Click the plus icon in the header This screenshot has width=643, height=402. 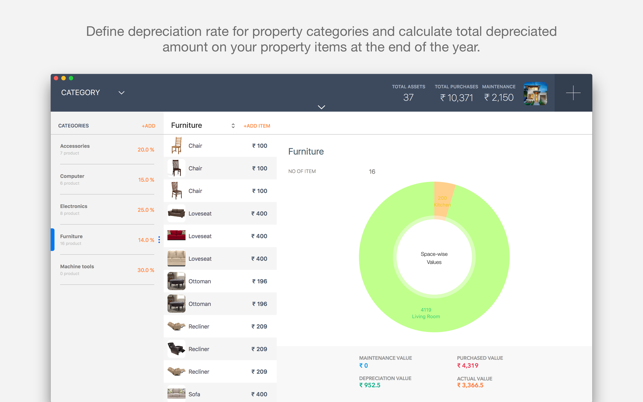point(573,93)
